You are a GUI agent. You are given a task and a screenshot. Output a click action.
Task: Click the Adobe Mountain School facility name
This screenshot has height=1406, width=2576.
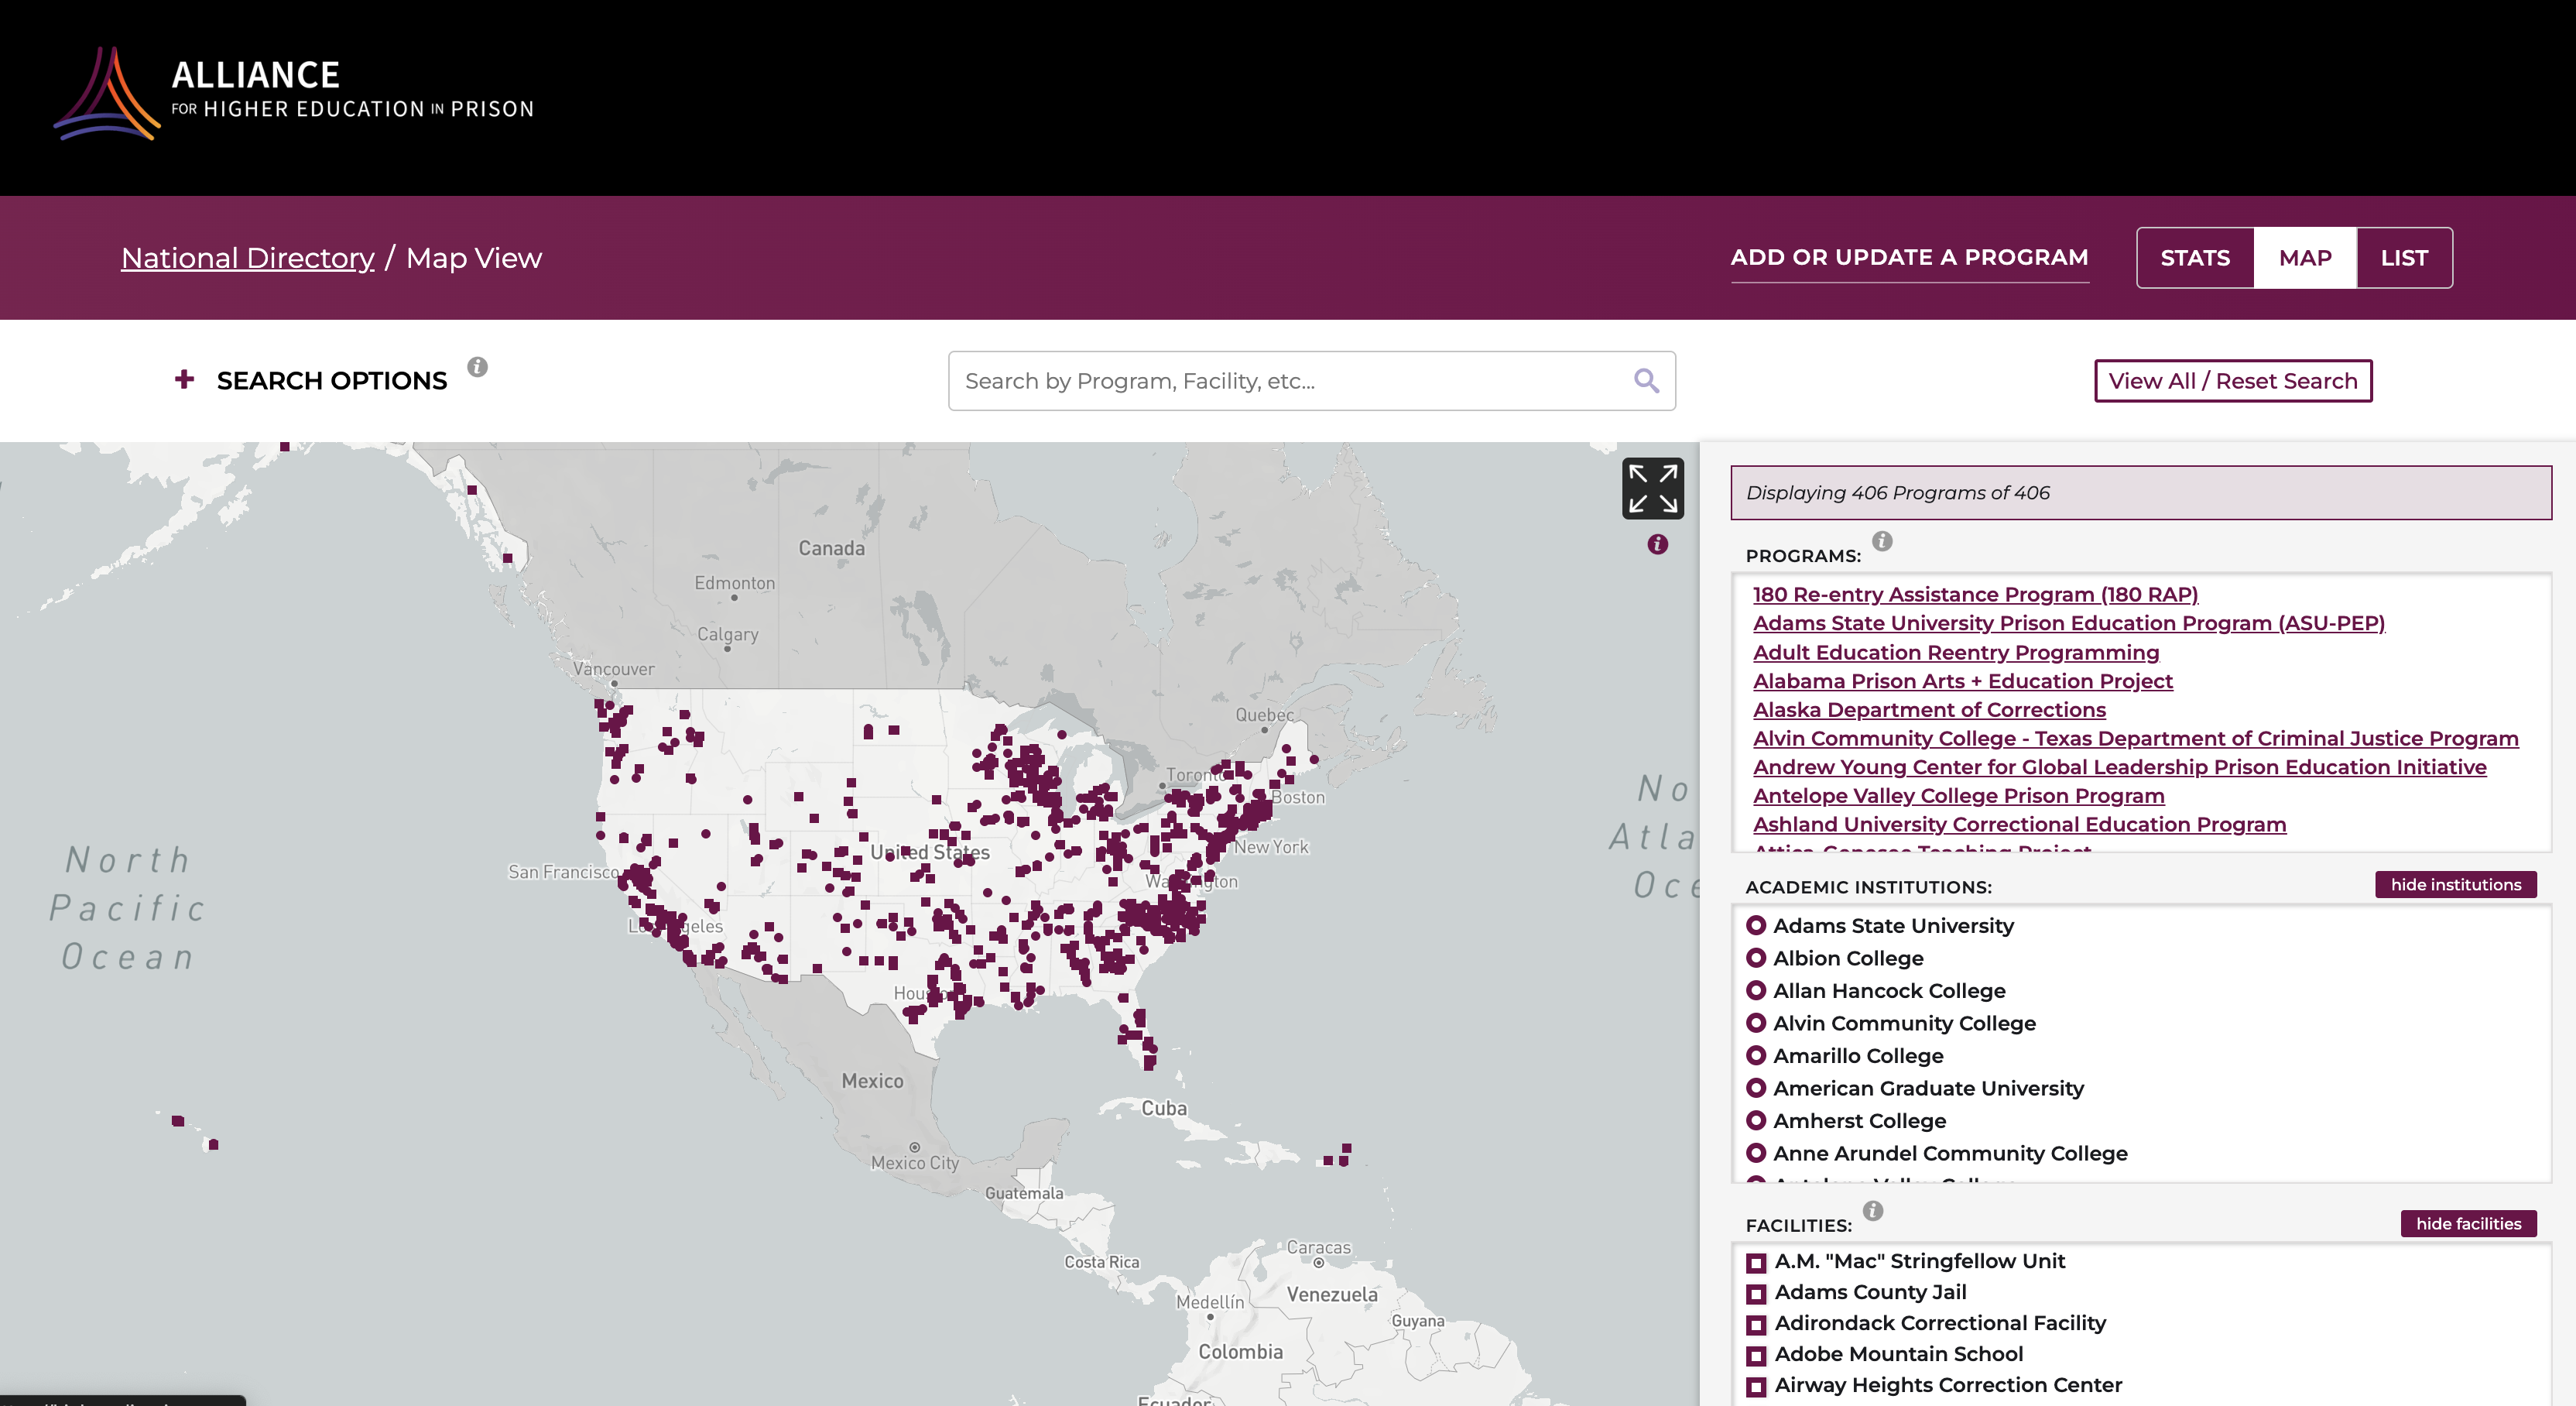[x=1898, y=1354]
